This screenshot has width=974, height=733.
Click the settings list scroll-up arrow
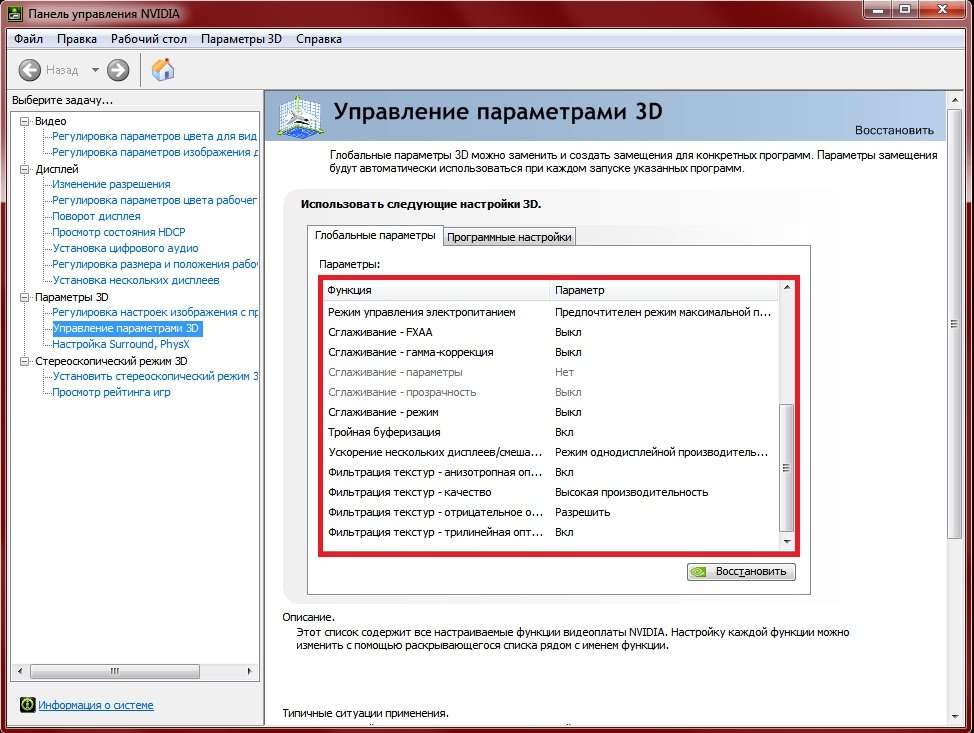click(786, 288)
